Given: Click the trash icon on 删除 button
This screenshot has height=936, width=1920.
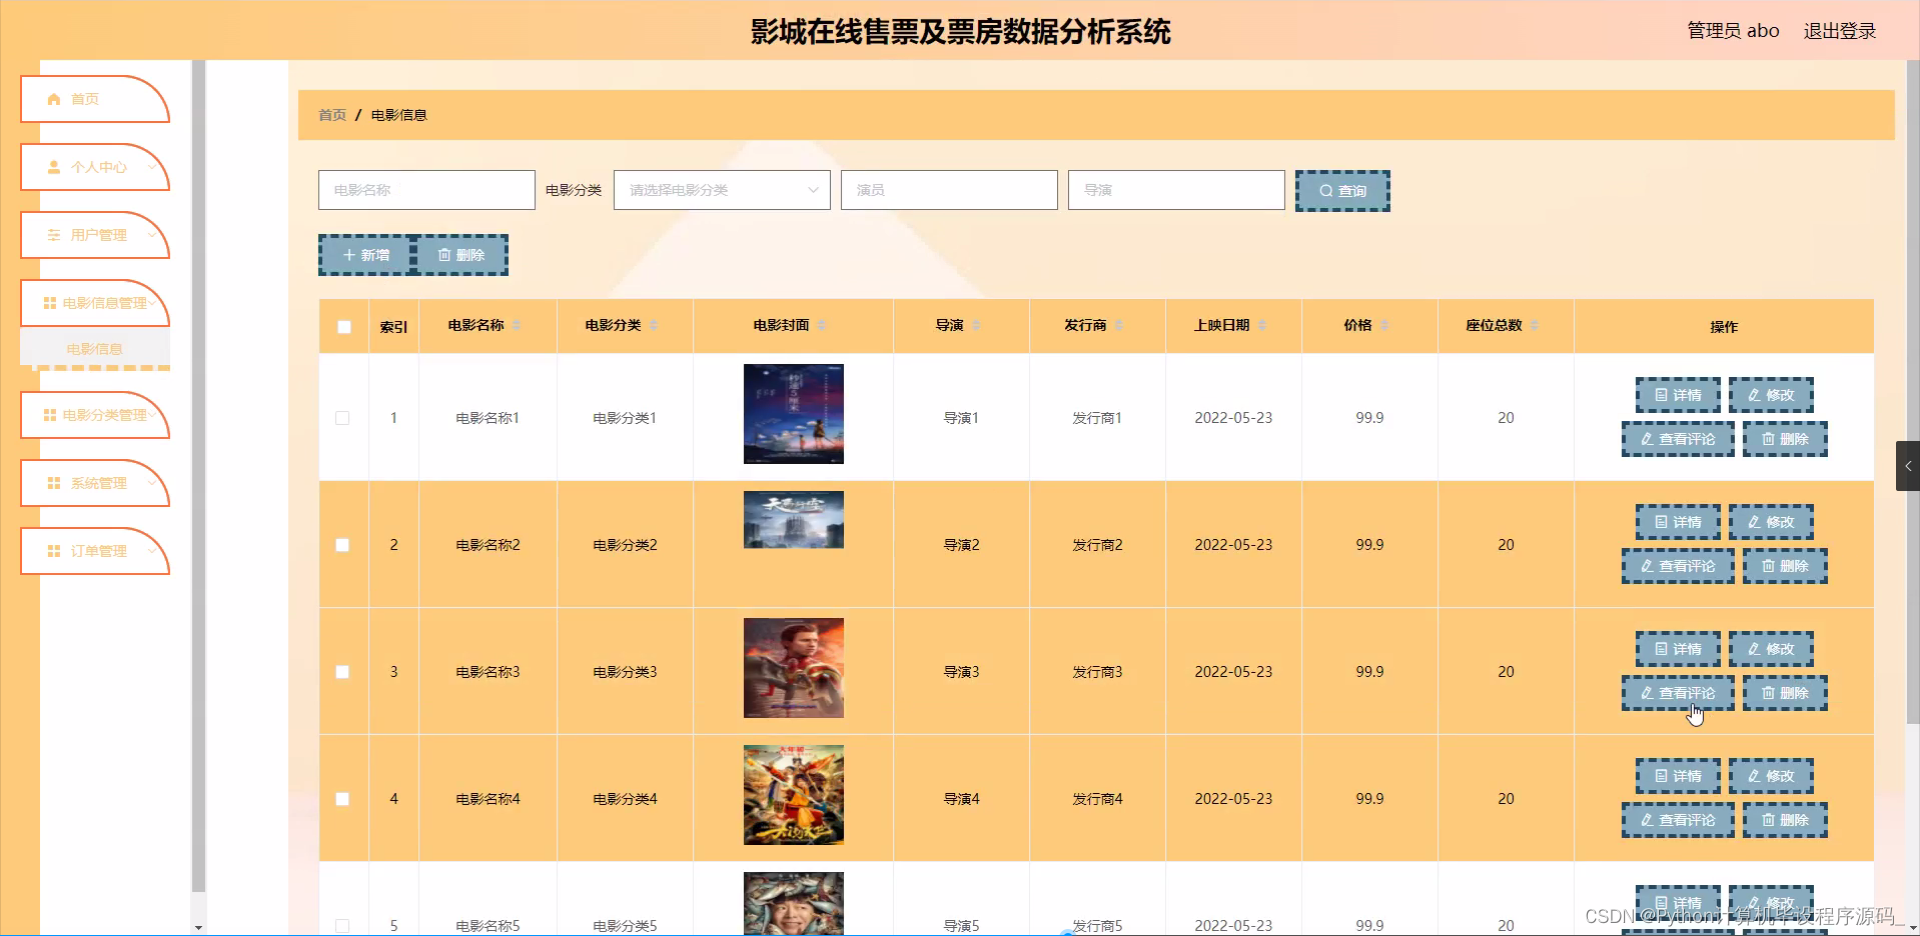Looking at the screenshot, I should click(x=443, y=255).
